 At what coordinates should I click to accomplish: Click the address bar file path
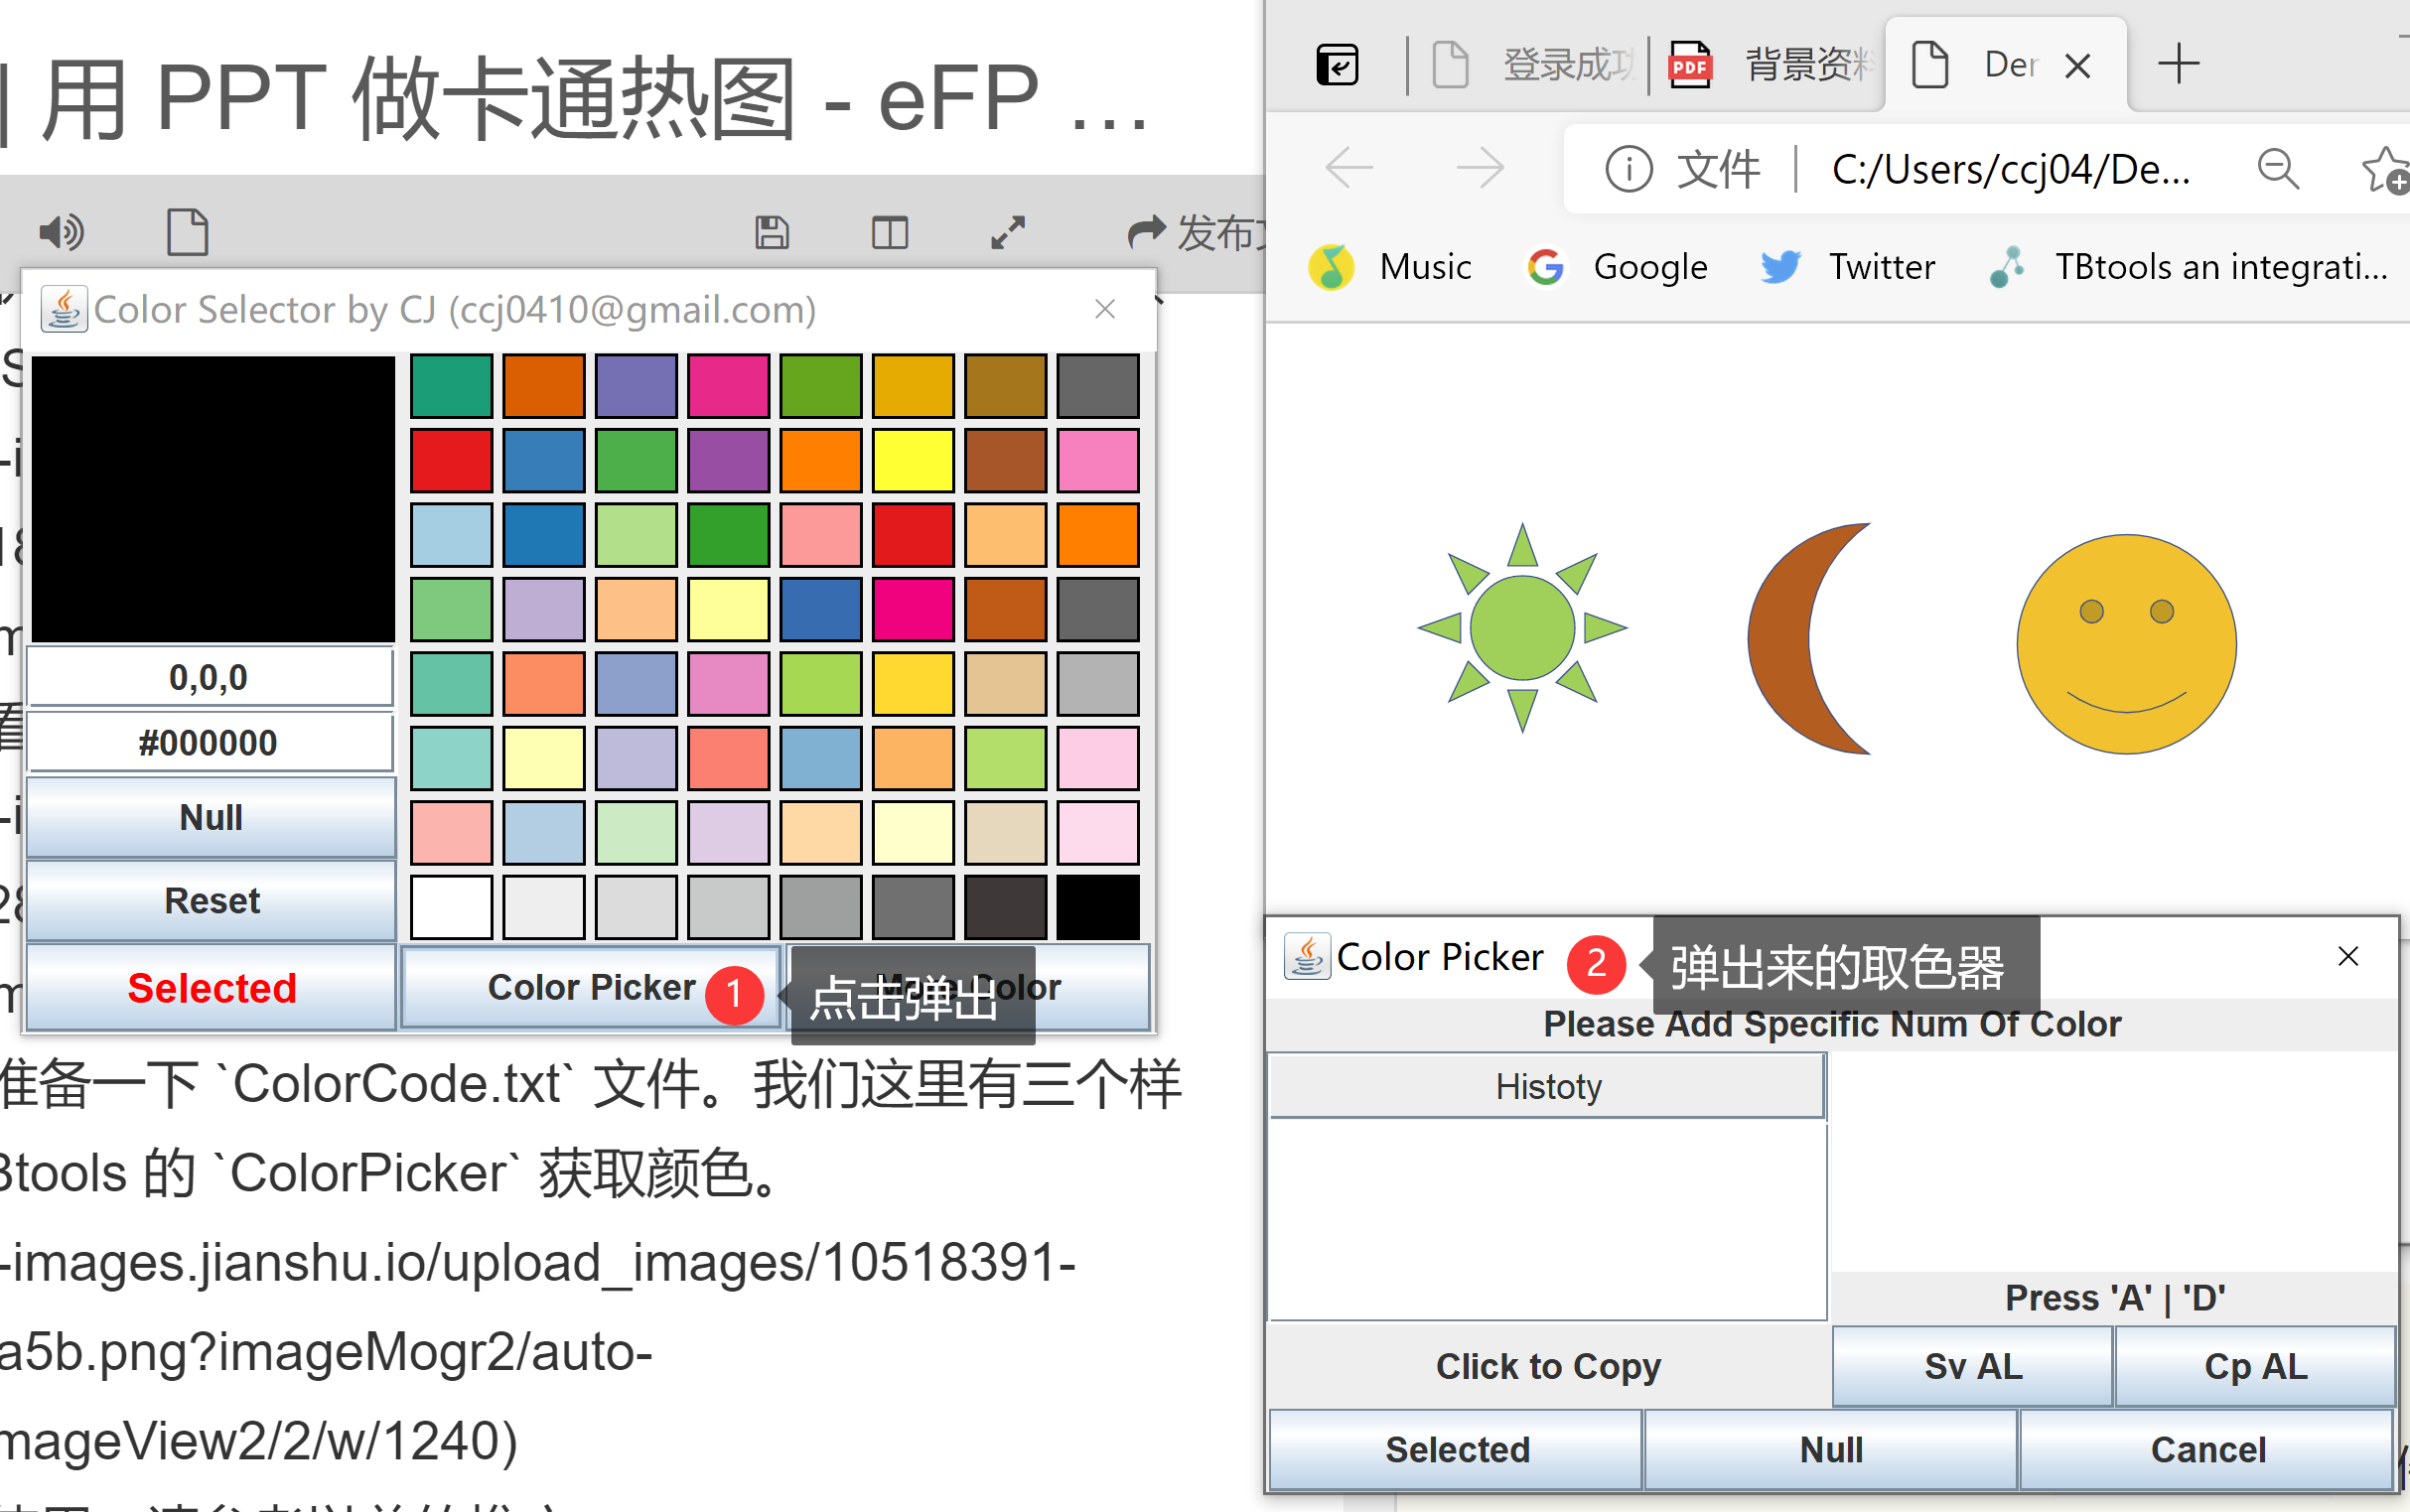2010,169
